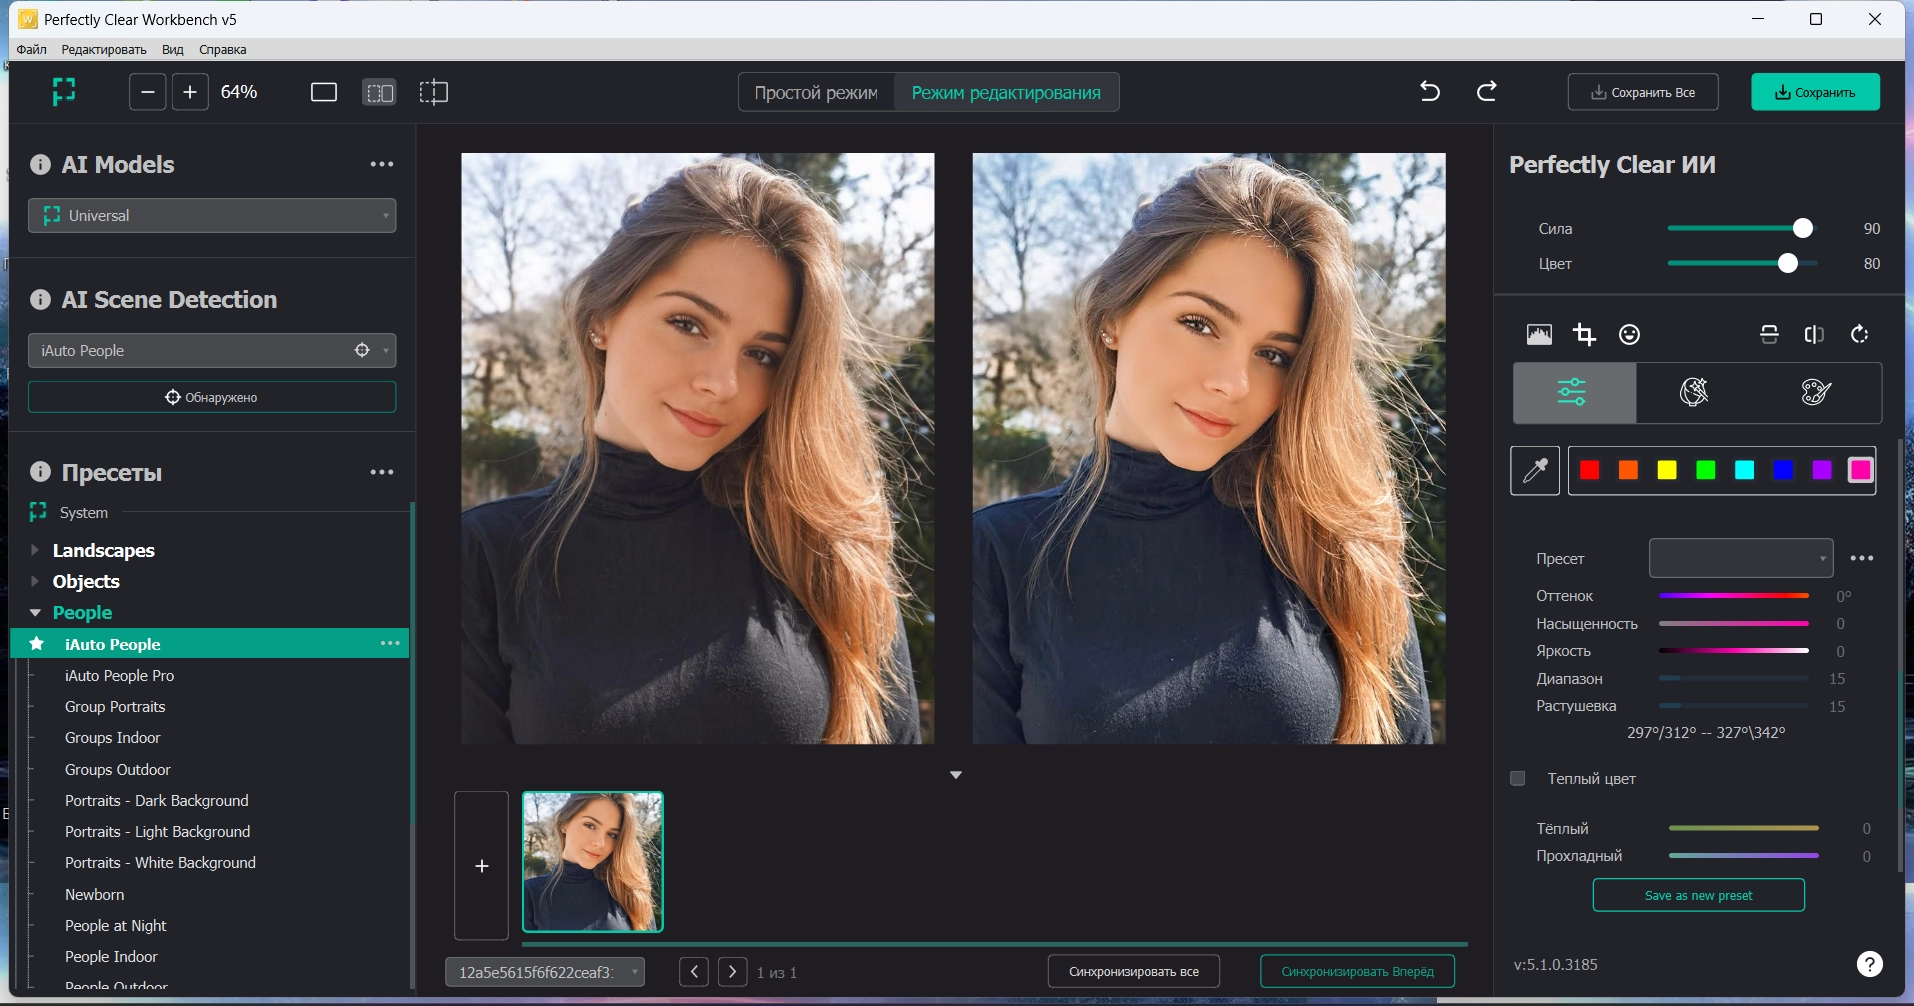Toggle the Теплый цвет checkbox
The image size is (1914, 1006).
[x=1518, y=778]
